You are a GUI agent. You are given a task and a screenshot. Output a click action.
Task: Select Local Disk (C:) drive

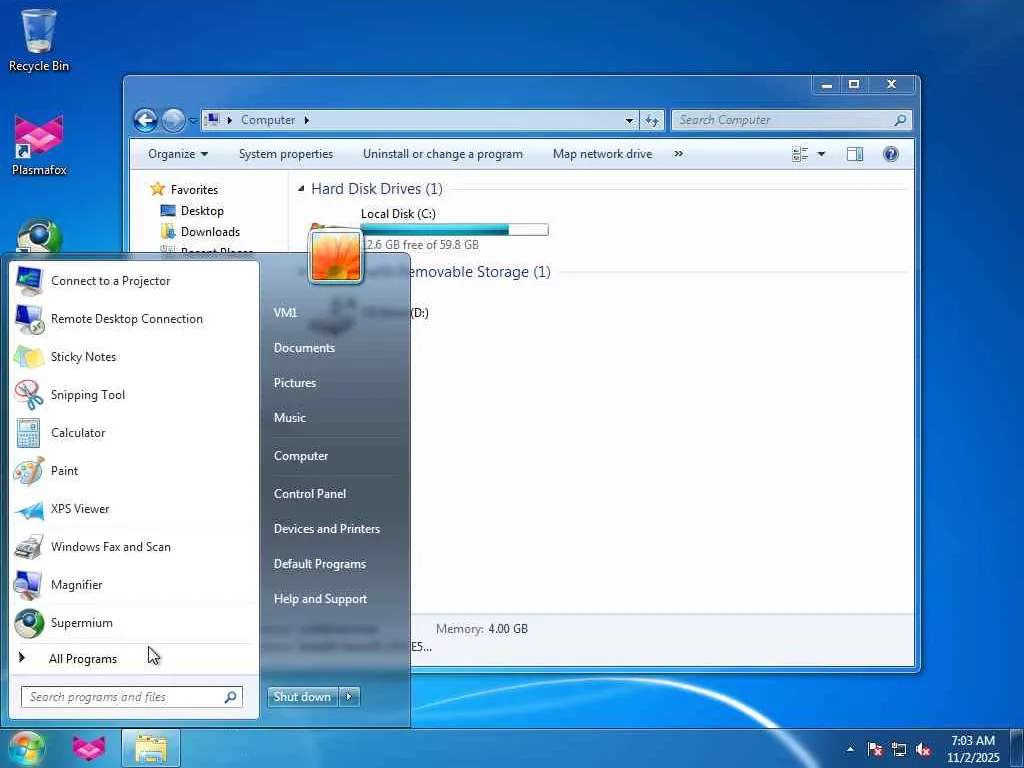[428, 229]
